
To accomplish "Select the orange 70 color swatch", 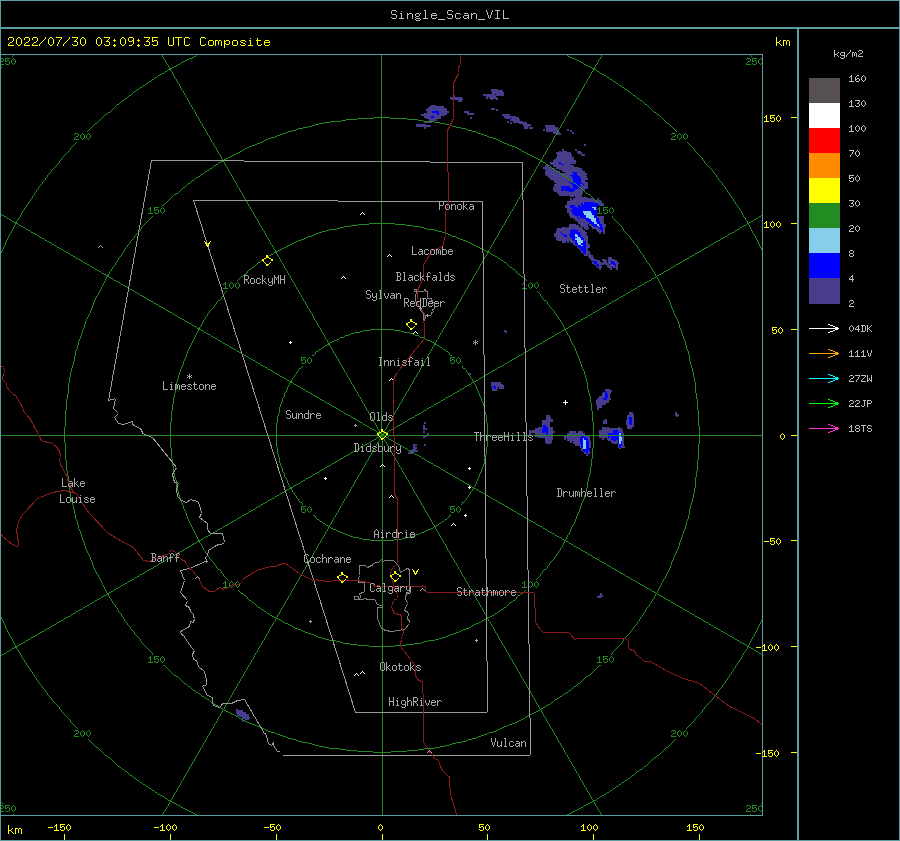I will pyautogui.click(x=824, y=165).
